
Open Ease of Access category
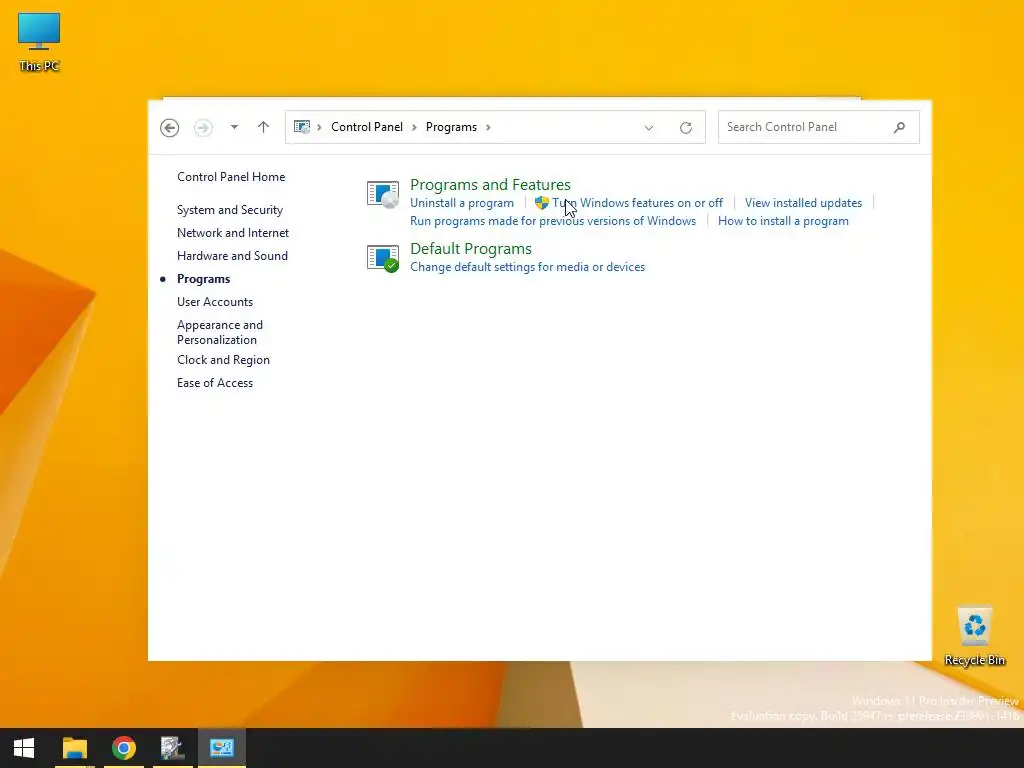click(215, 383)
